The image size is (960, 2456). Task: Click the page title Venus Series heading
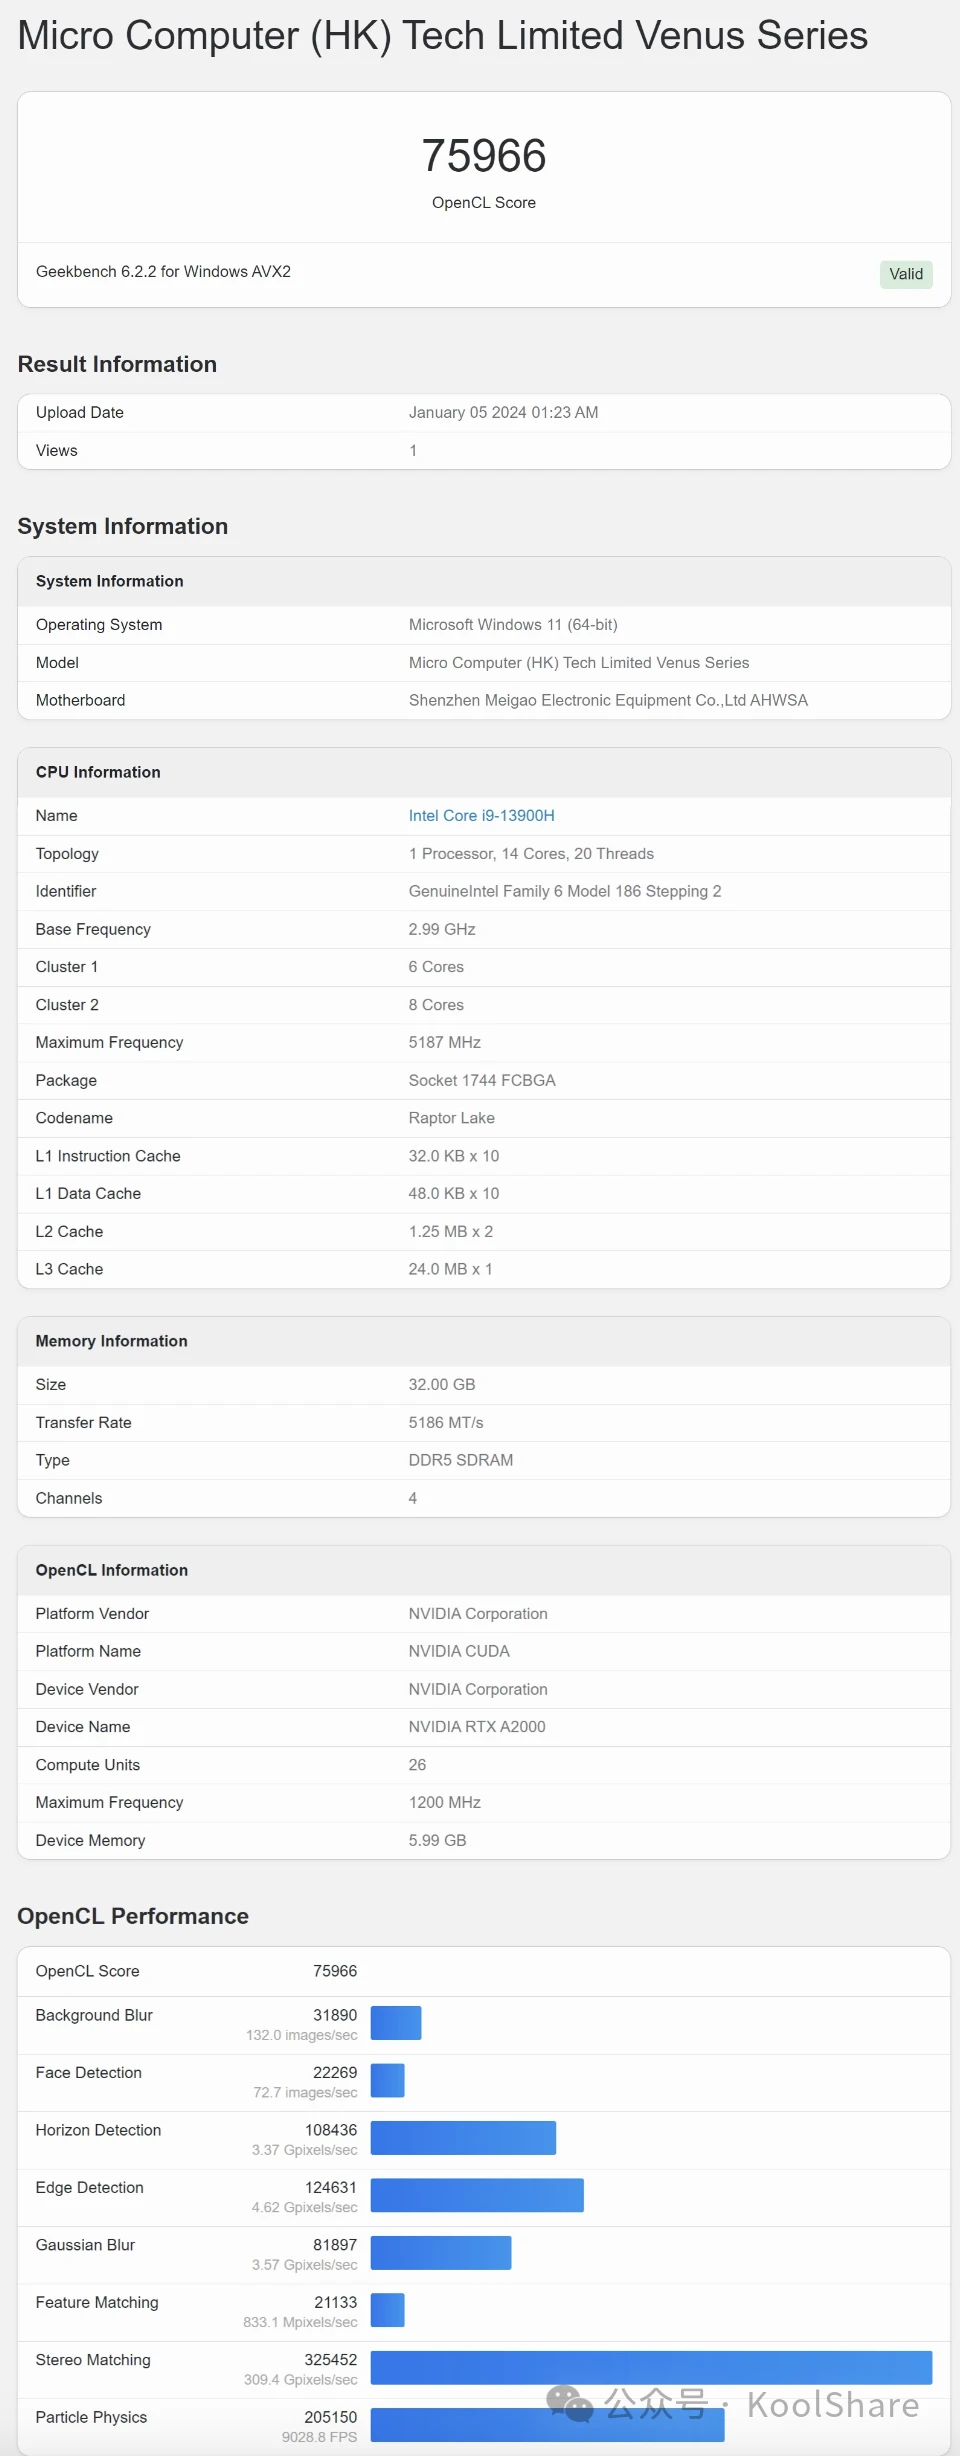pyautogui.click(x=442, y=36)
